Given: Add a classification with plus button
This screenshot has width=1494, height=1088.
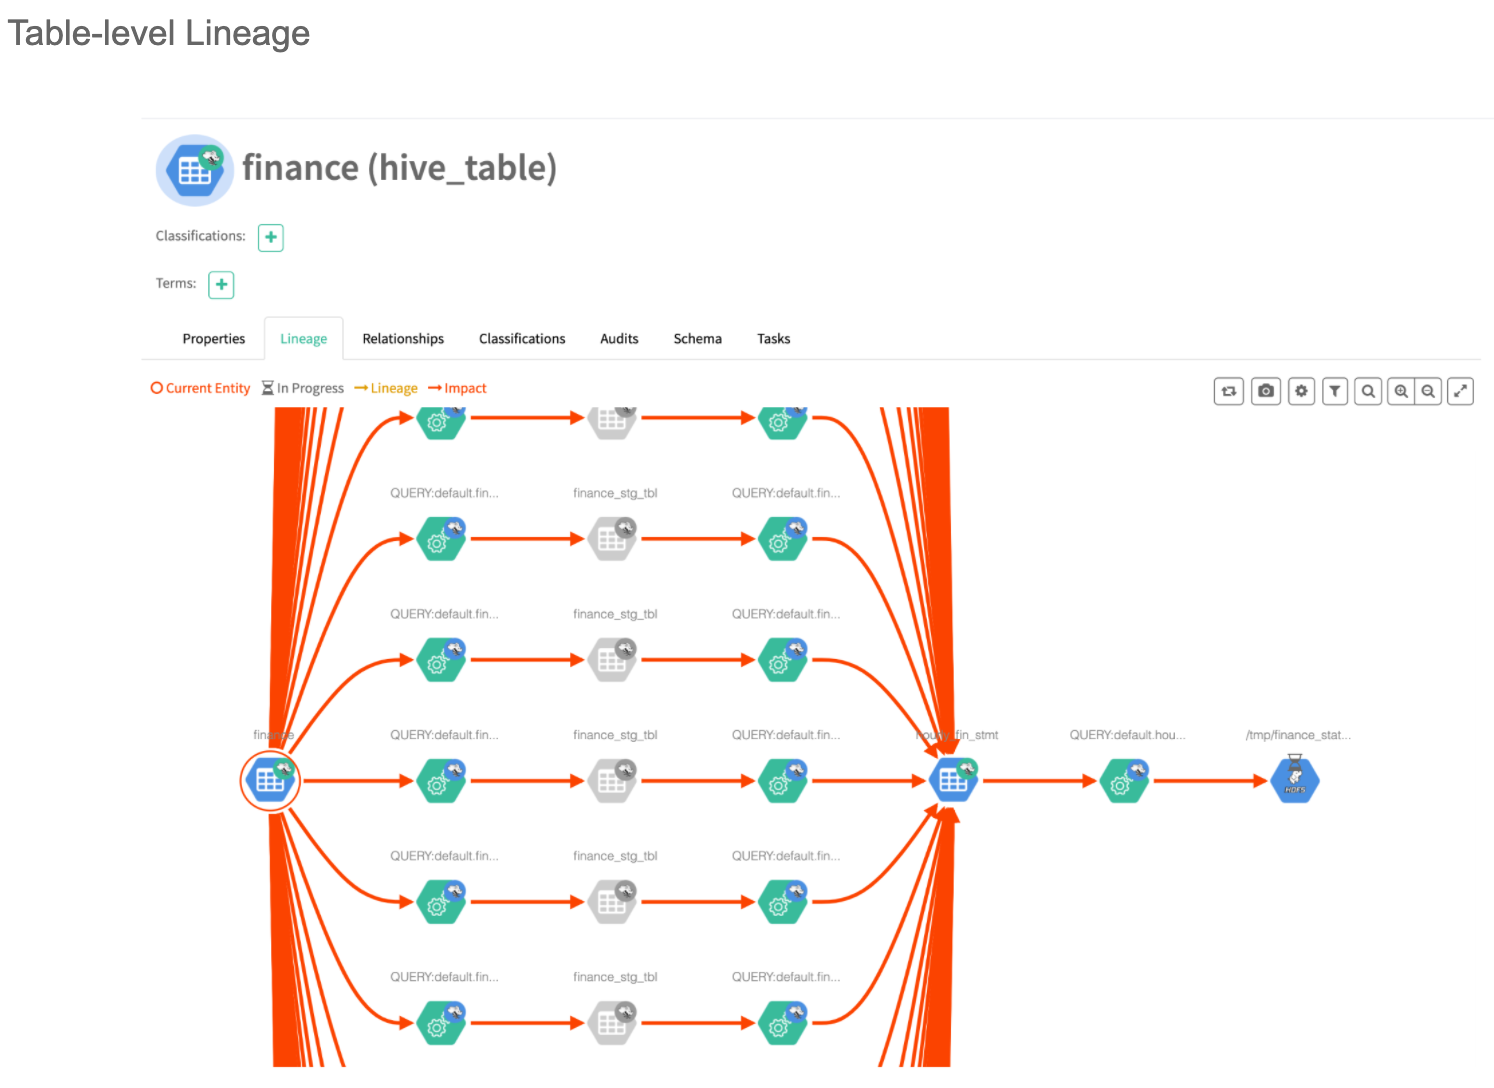Looking at the screenshot, I should [271, 238].
